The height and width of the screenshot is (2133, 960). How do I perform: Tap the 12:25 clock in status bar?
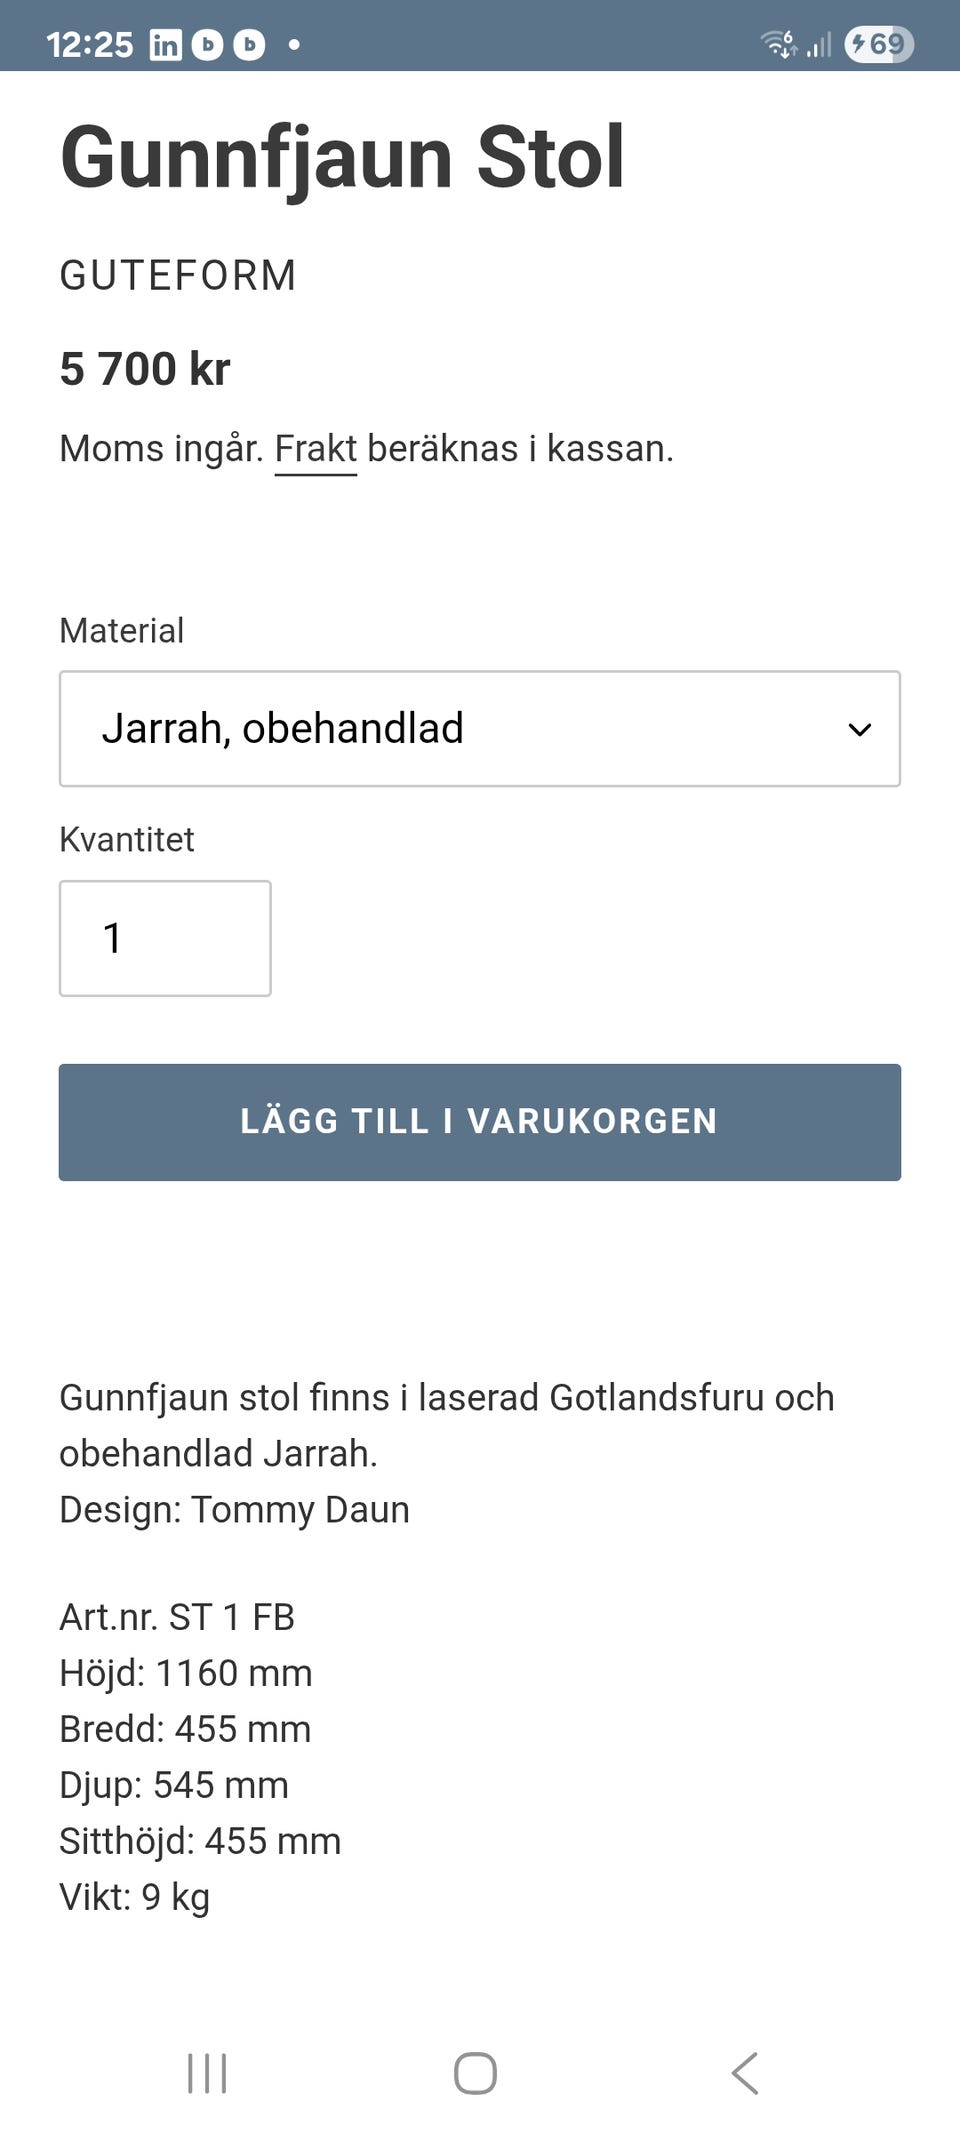(89, 45)
